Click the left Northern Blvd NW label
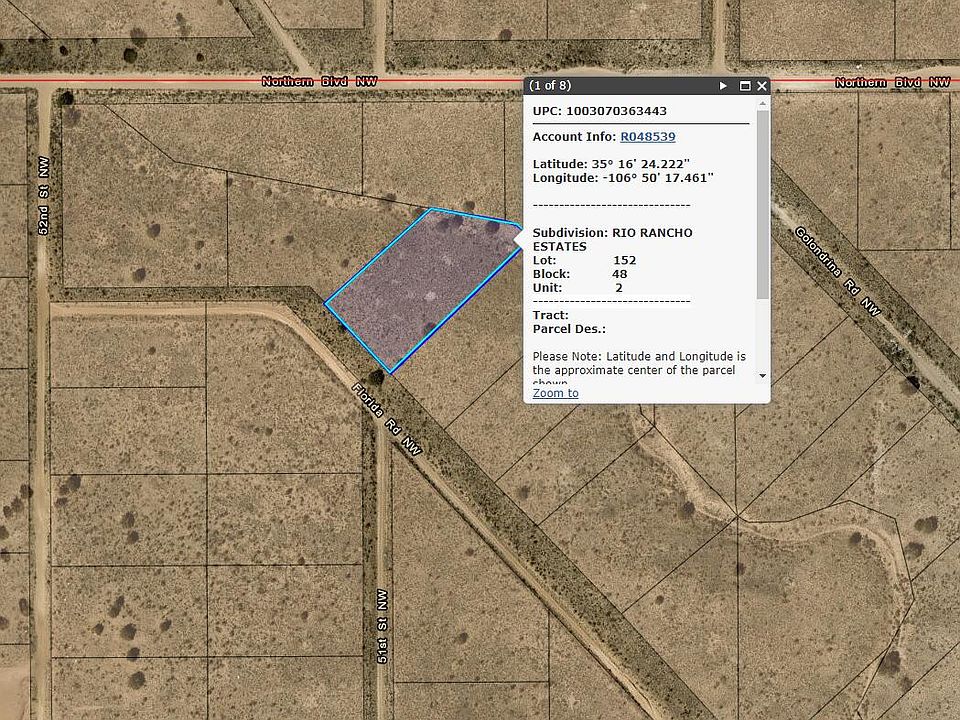The image size is (960, 720). pos(320,81)
